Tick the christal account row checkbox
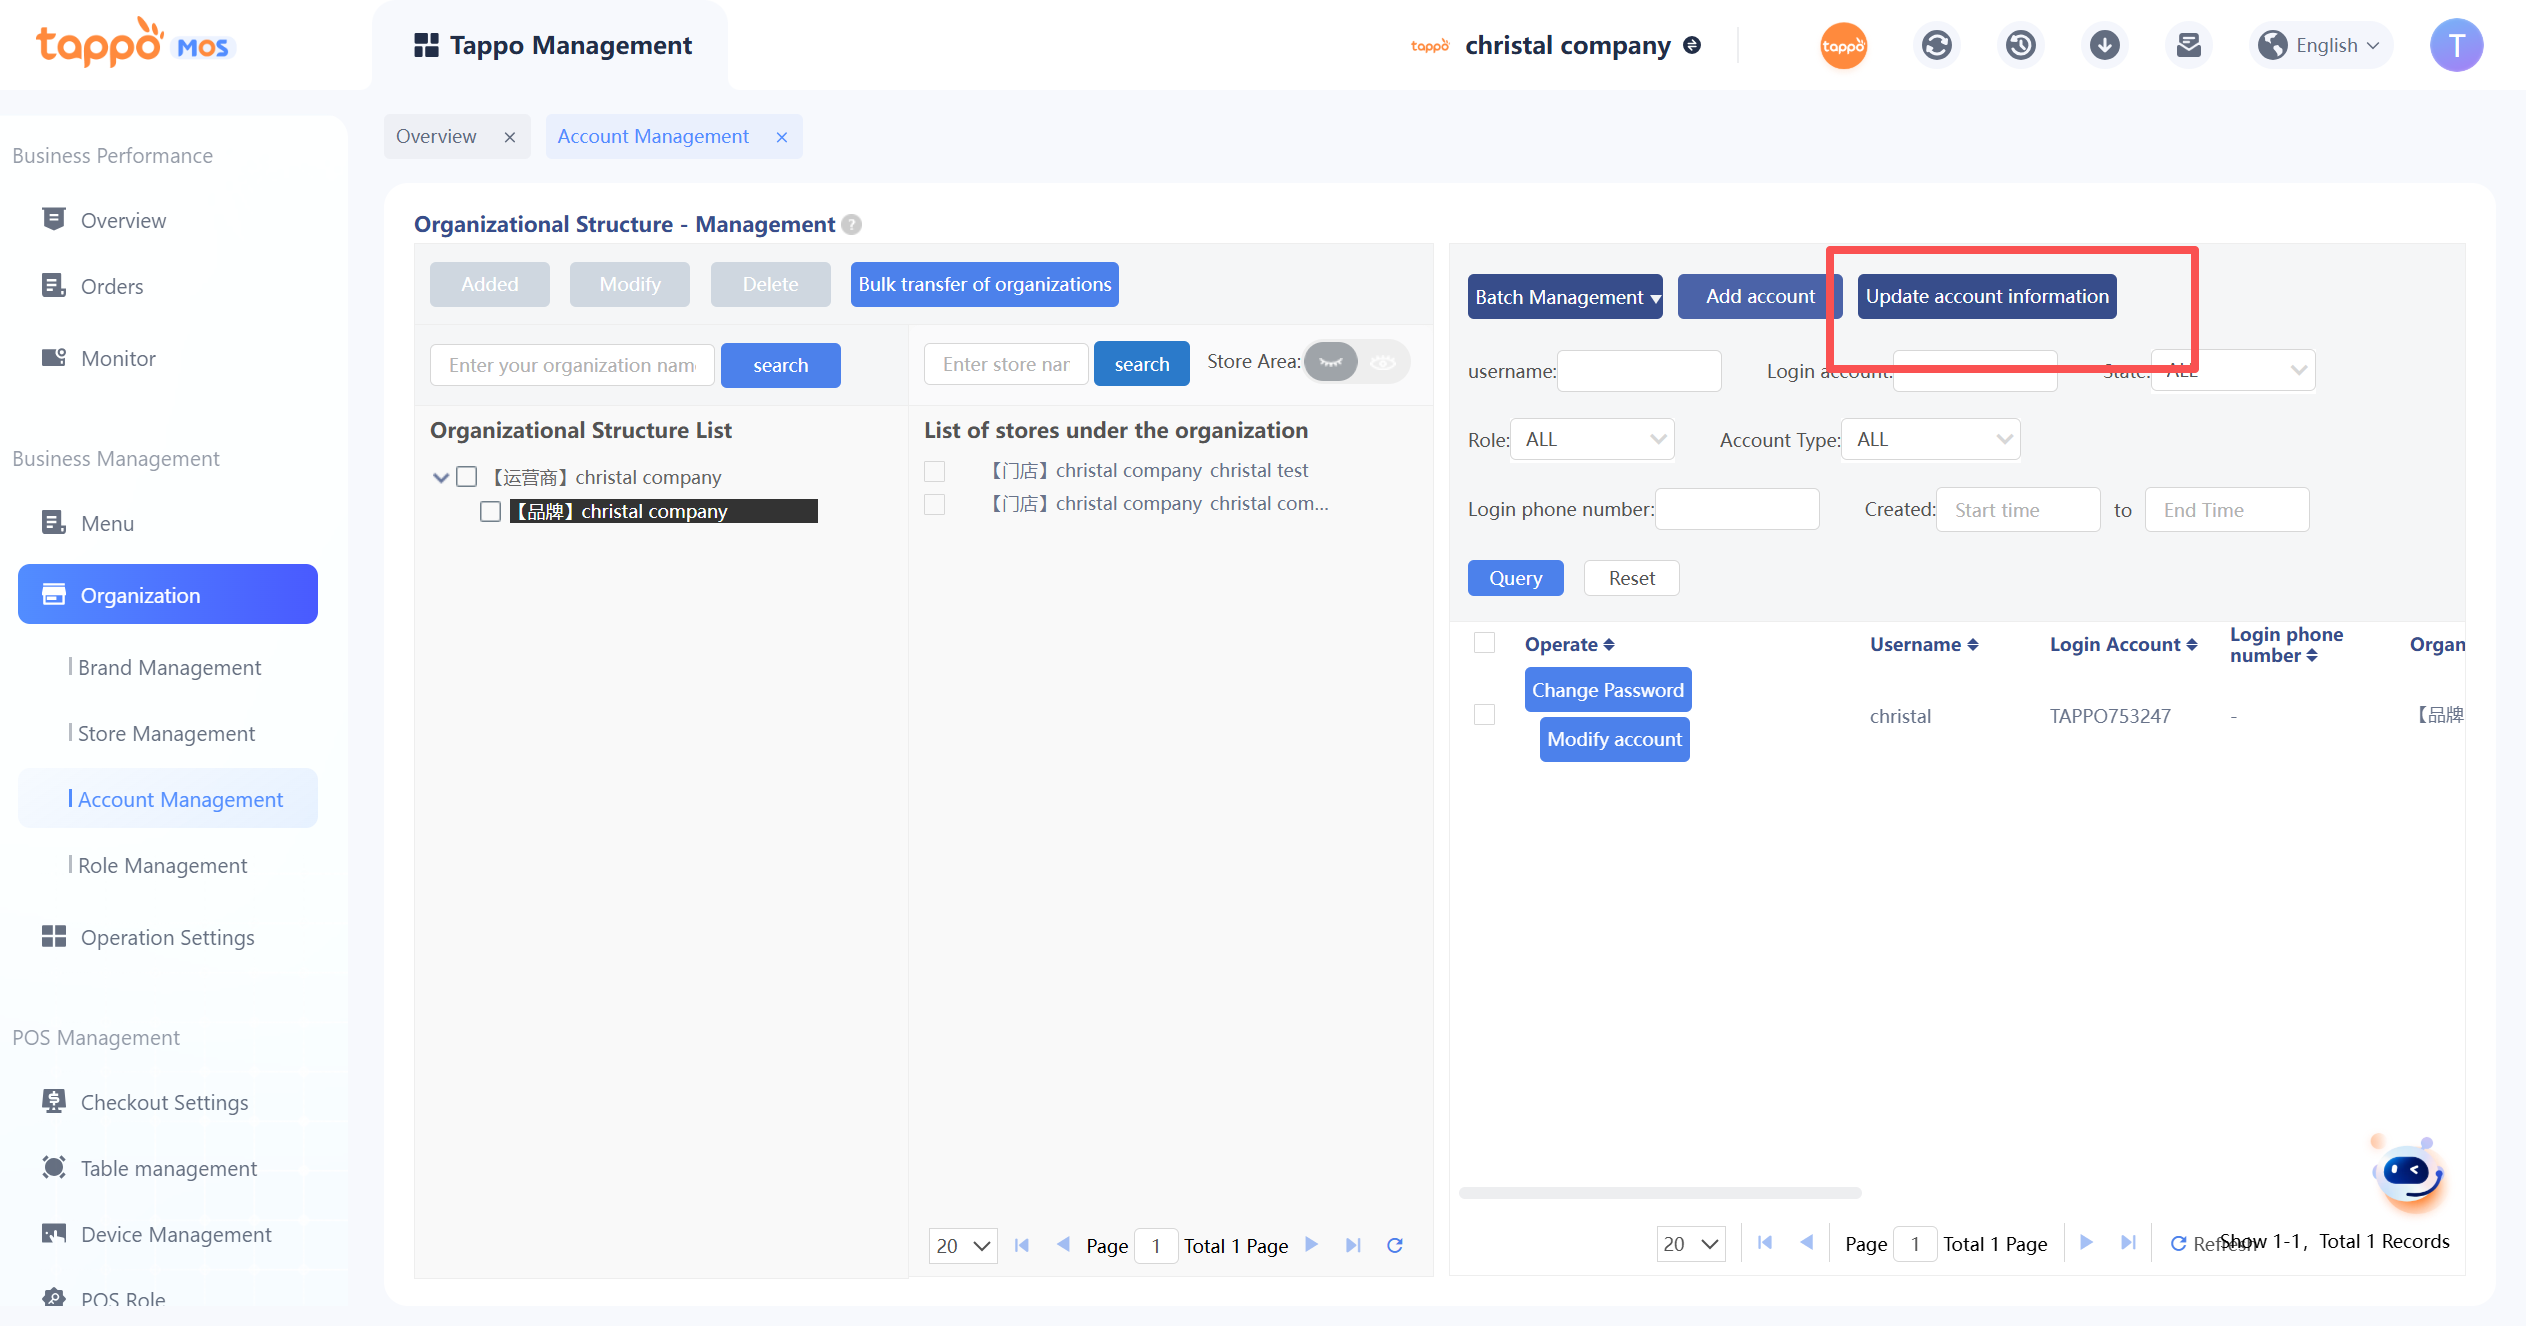 1484,715
